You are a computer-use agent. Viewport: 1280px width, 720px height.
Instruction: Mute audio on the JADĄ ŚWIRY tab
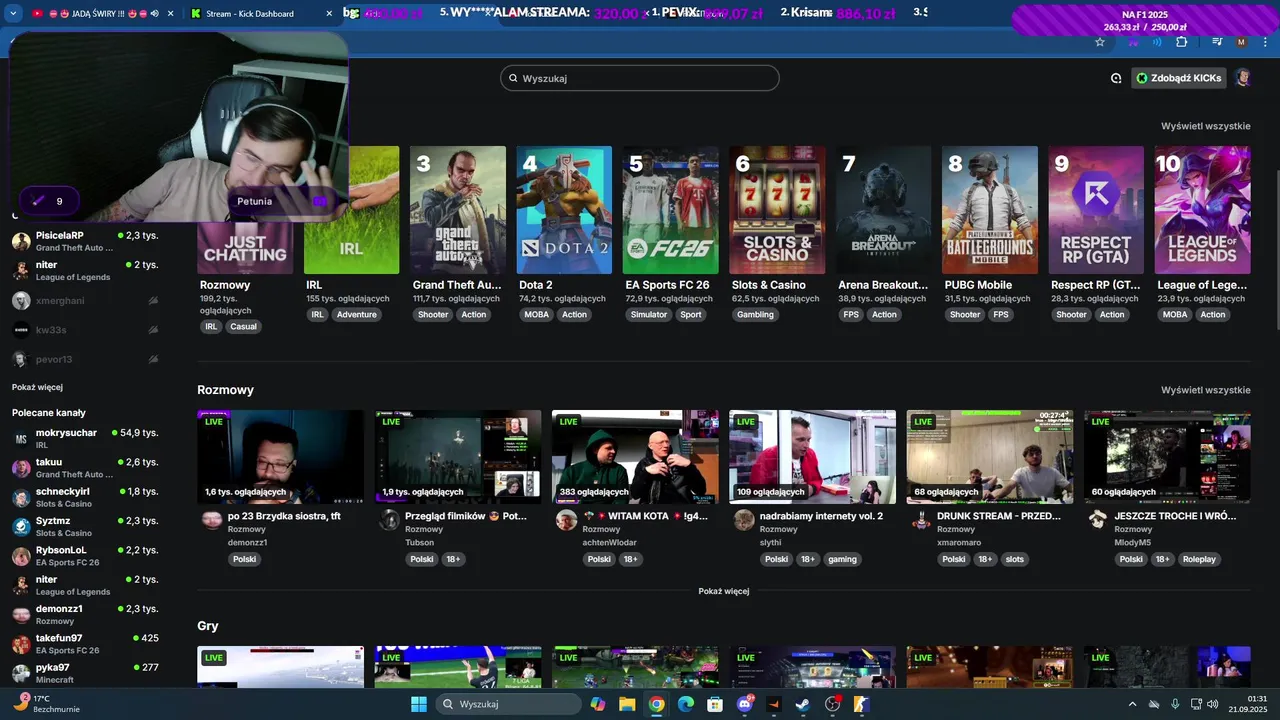[154, 14]
